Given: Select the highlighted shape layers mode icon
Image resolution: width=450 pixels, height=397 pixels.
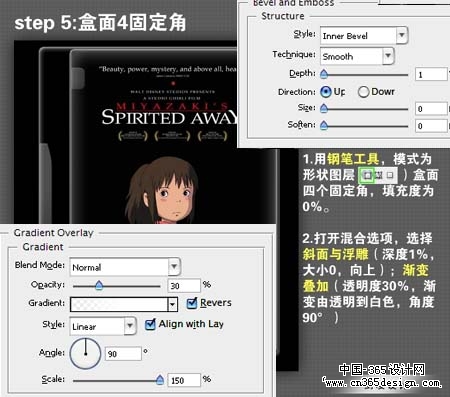Looking at the screenshot, I should [367, 175].
